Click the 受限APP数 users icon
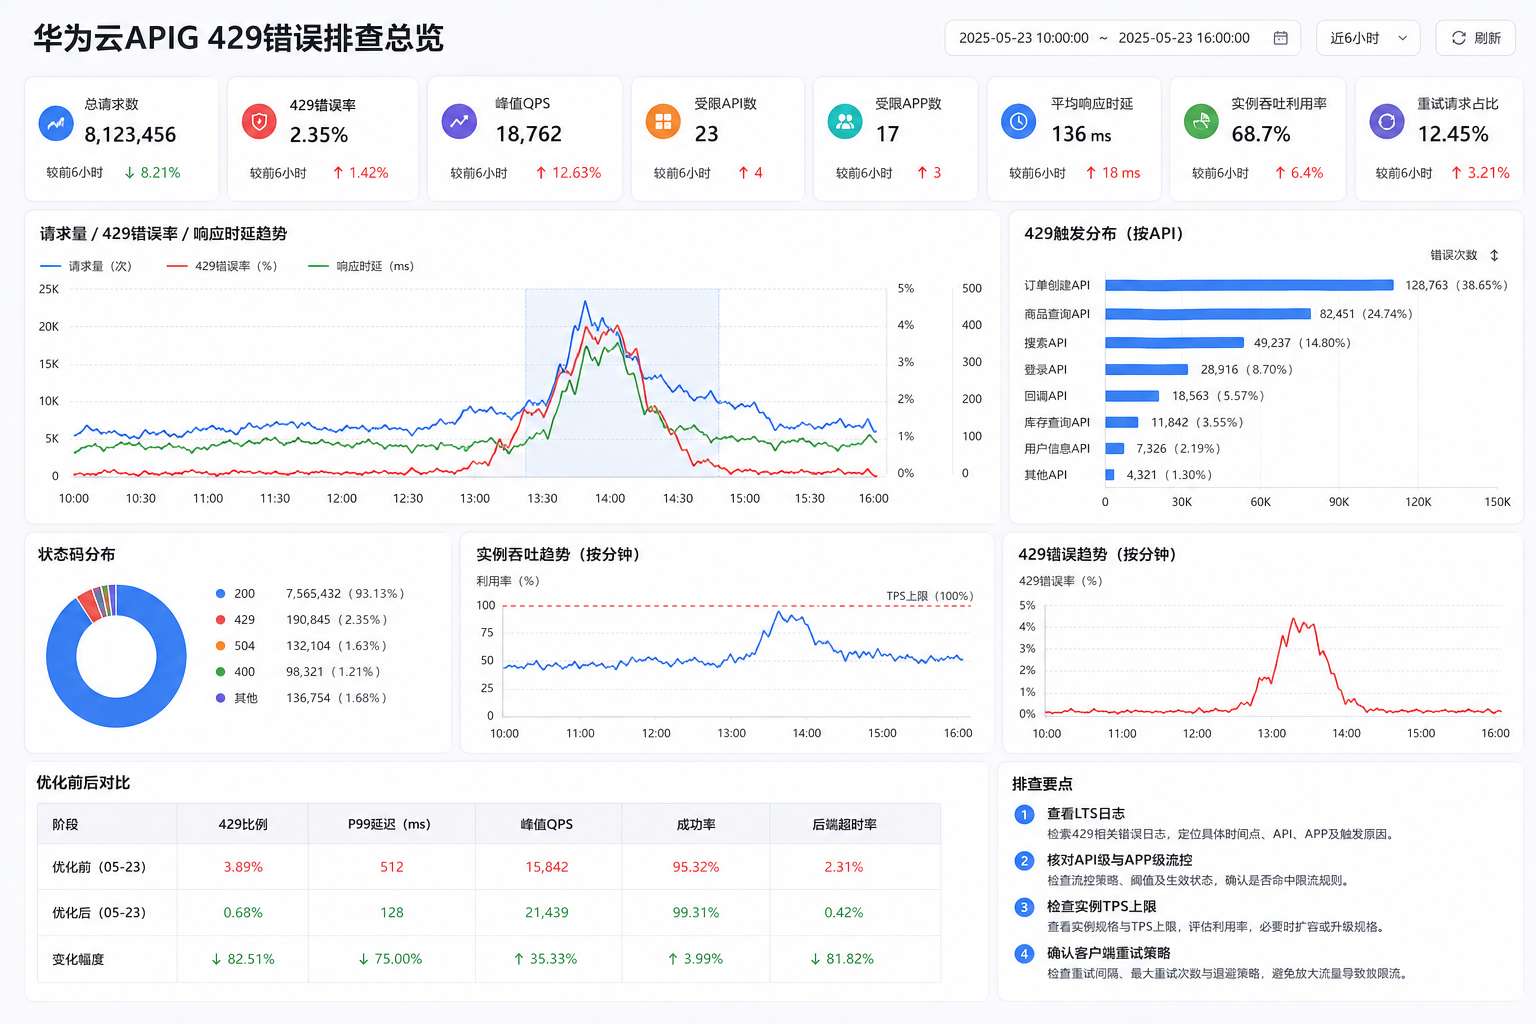The height and width of the screenshot is (1024, 1536). 845,122
